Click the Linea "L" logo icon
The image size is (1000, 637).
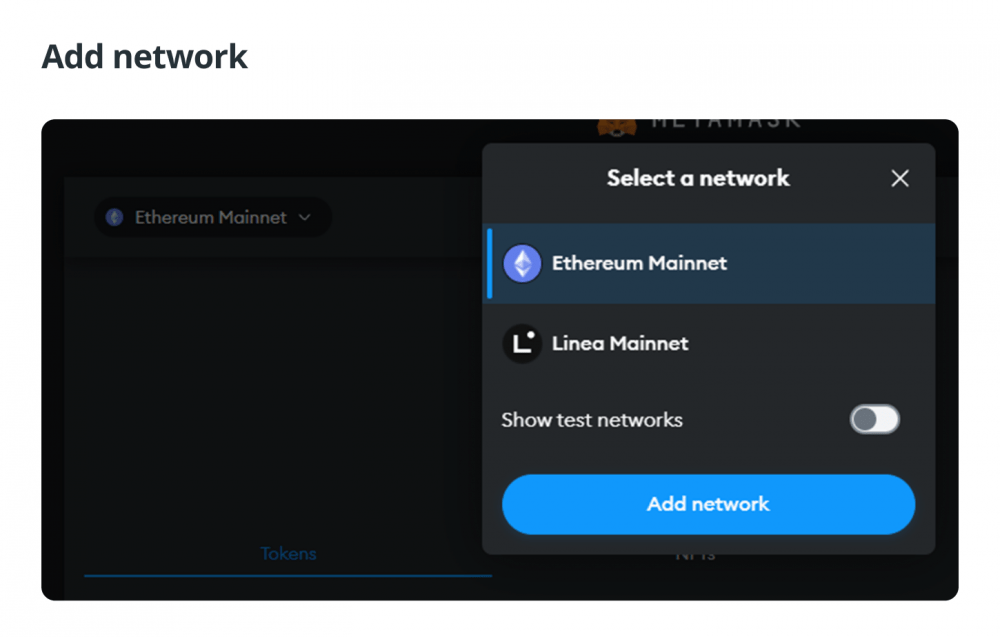pyautogui.click(x=522, y=344)
